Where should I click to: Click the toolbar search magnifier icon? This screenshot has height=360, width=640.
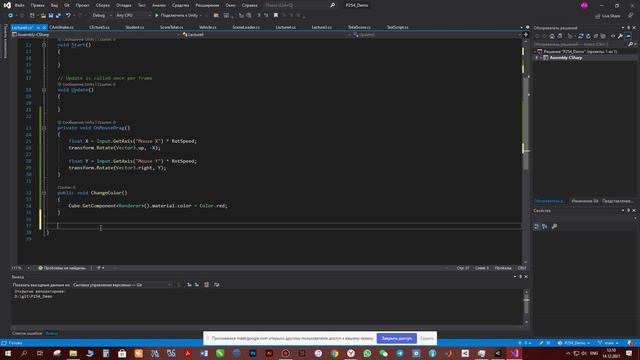(333, 5)
